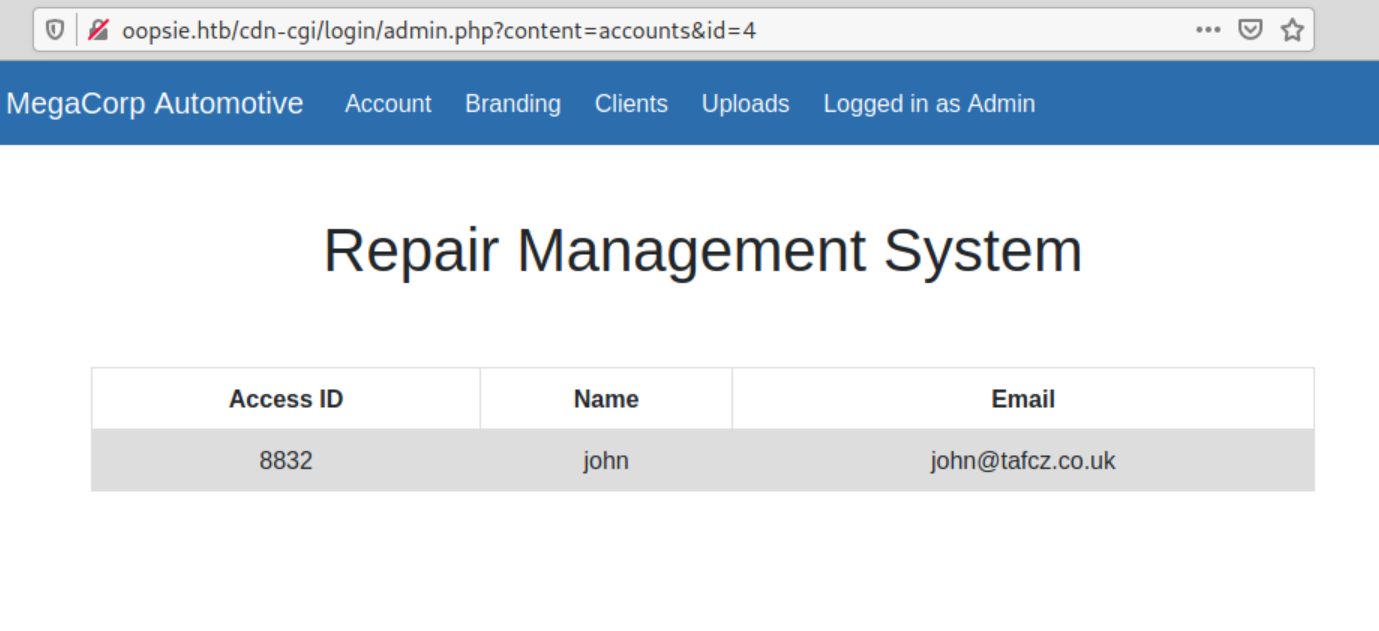1379x631 pixels.
Task: Open the Account menu item
Action: 388,104
